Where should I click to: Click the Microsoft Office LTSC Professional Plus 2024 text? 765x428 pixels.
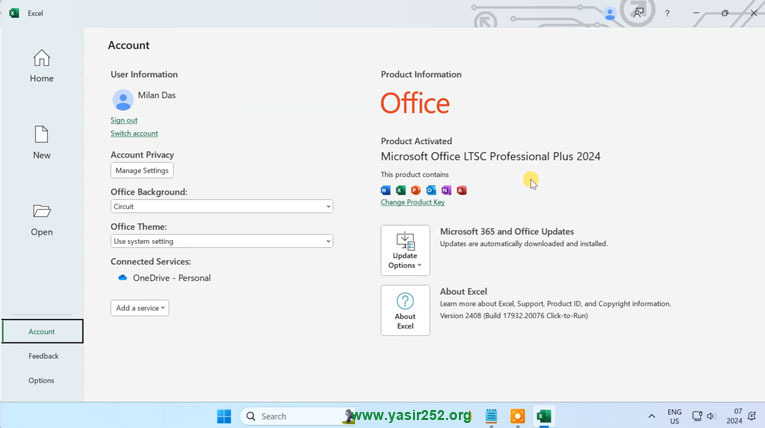tap(490, 156)
